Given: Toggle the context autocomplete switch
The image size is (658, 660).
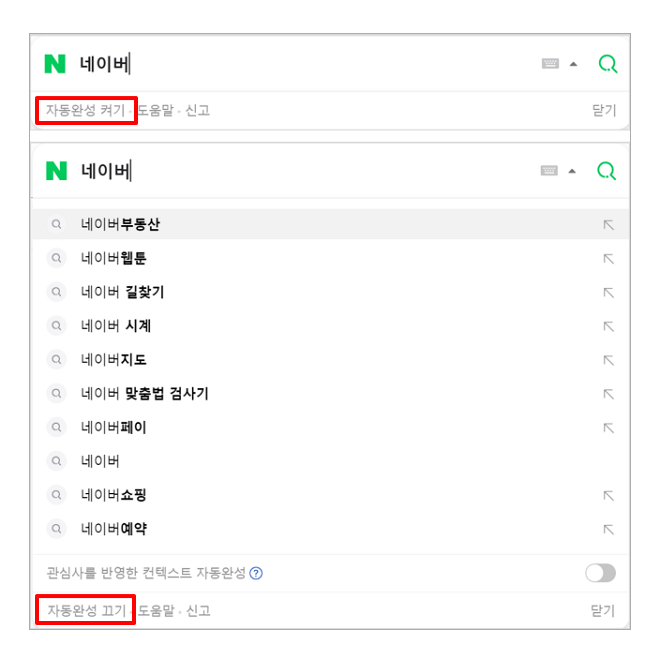Looking at the screenshot, I should 600,573.
